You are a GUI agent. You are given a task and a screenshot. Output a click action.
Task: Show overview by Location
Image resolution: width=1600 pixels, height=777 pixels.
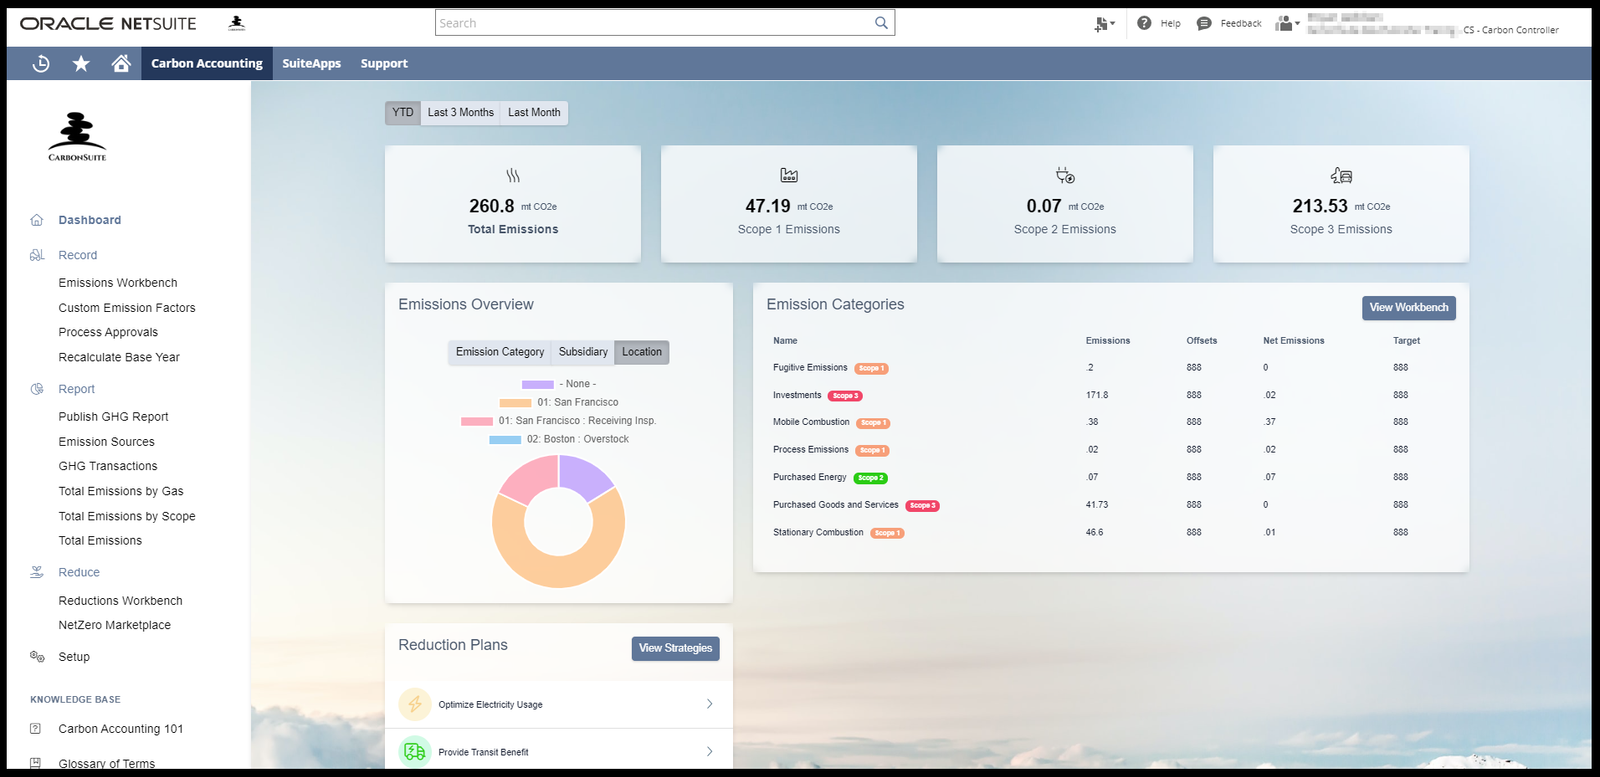tap(642, 352)
